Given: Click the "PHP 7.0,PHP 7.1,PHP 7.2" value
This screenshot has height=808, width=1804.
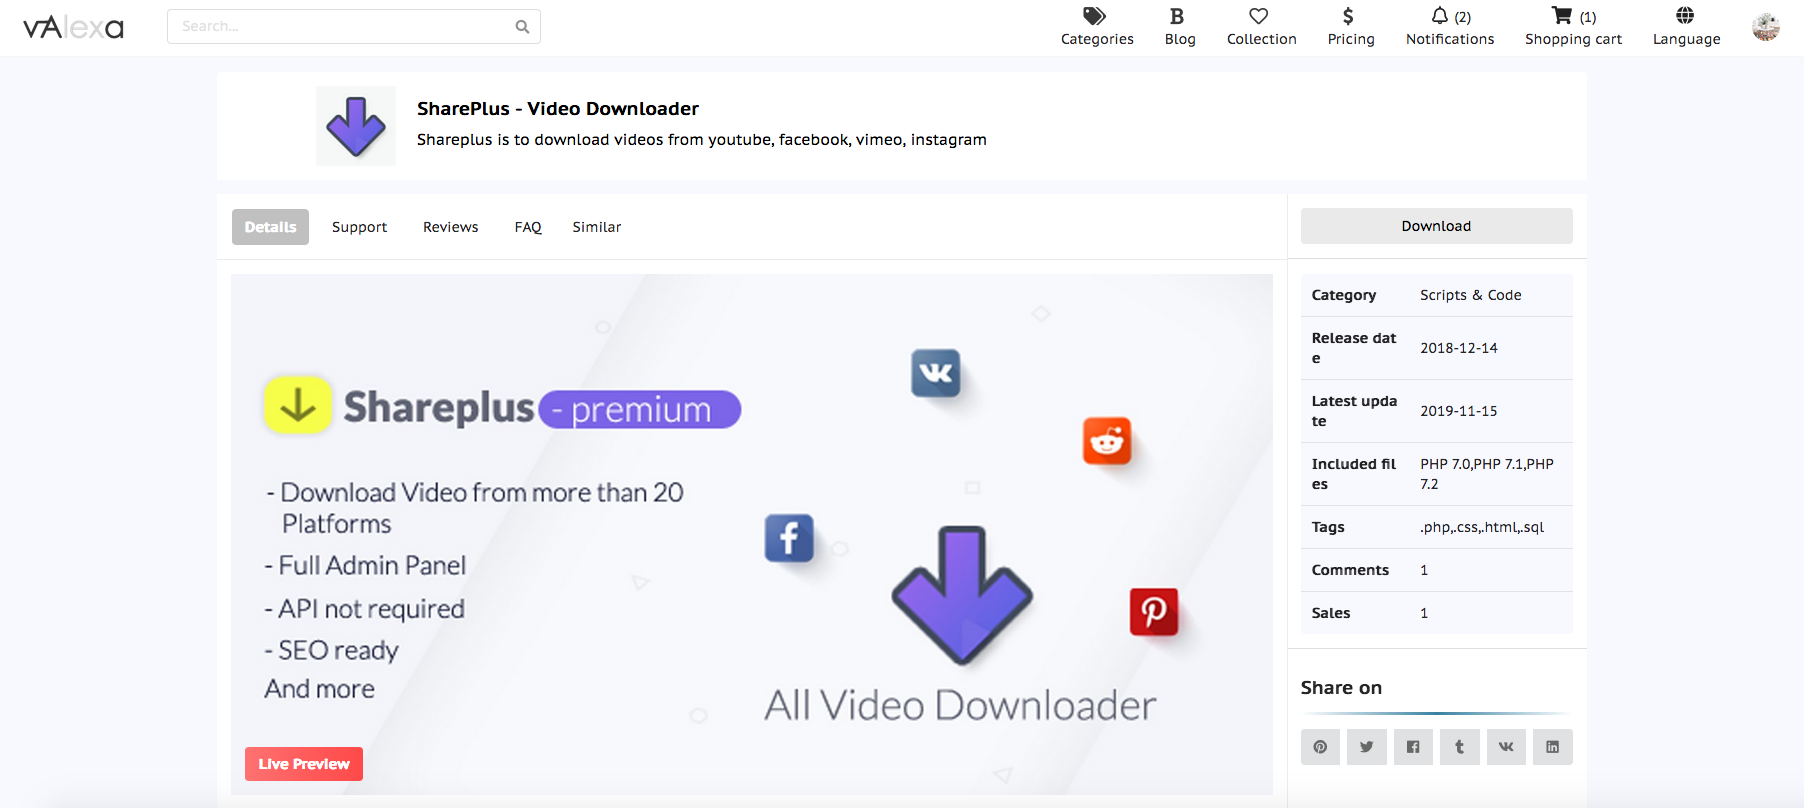Looking at the screenshot, I should tap(1487, 474).
